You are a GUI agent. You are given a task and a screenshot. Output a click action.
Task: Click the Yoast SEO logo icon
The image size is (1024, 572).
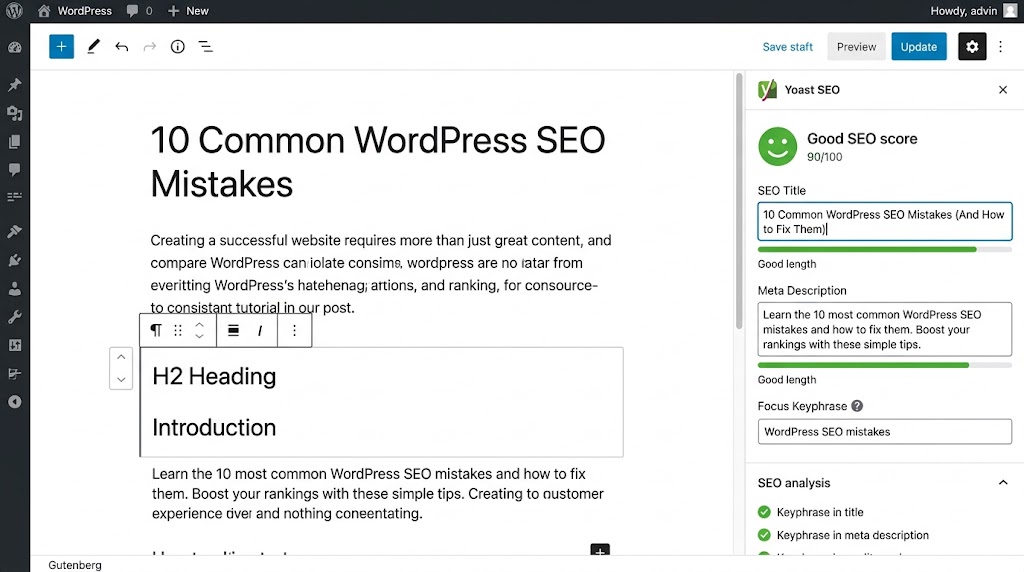coord(767,89)
